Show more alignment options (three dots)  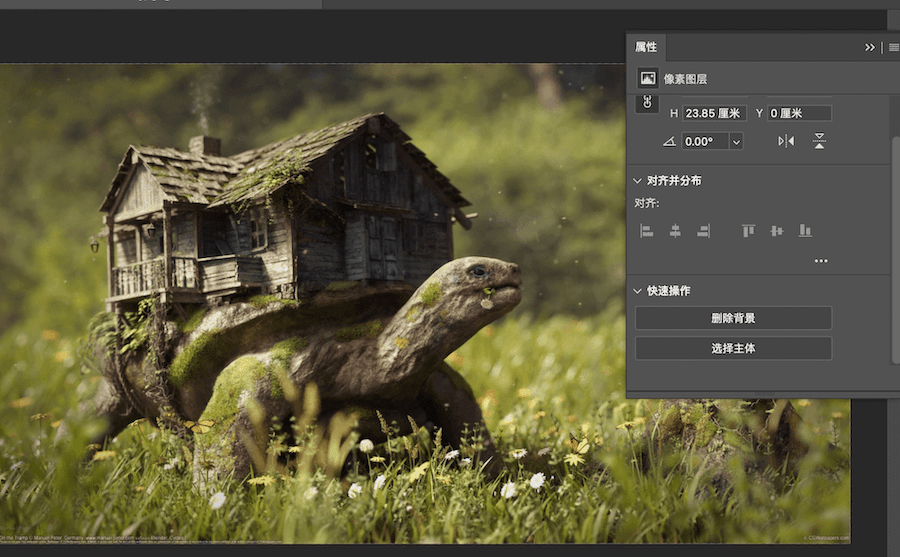pyautogui.click(x=821, y=261)
